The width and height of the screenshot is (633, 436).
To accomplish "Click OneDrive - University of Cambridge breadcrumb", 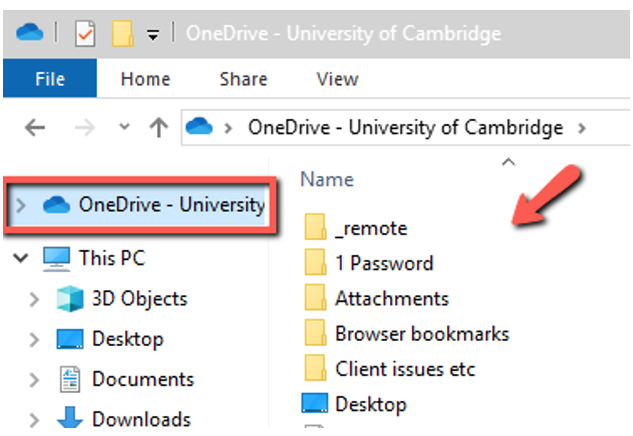I will 405,128.
